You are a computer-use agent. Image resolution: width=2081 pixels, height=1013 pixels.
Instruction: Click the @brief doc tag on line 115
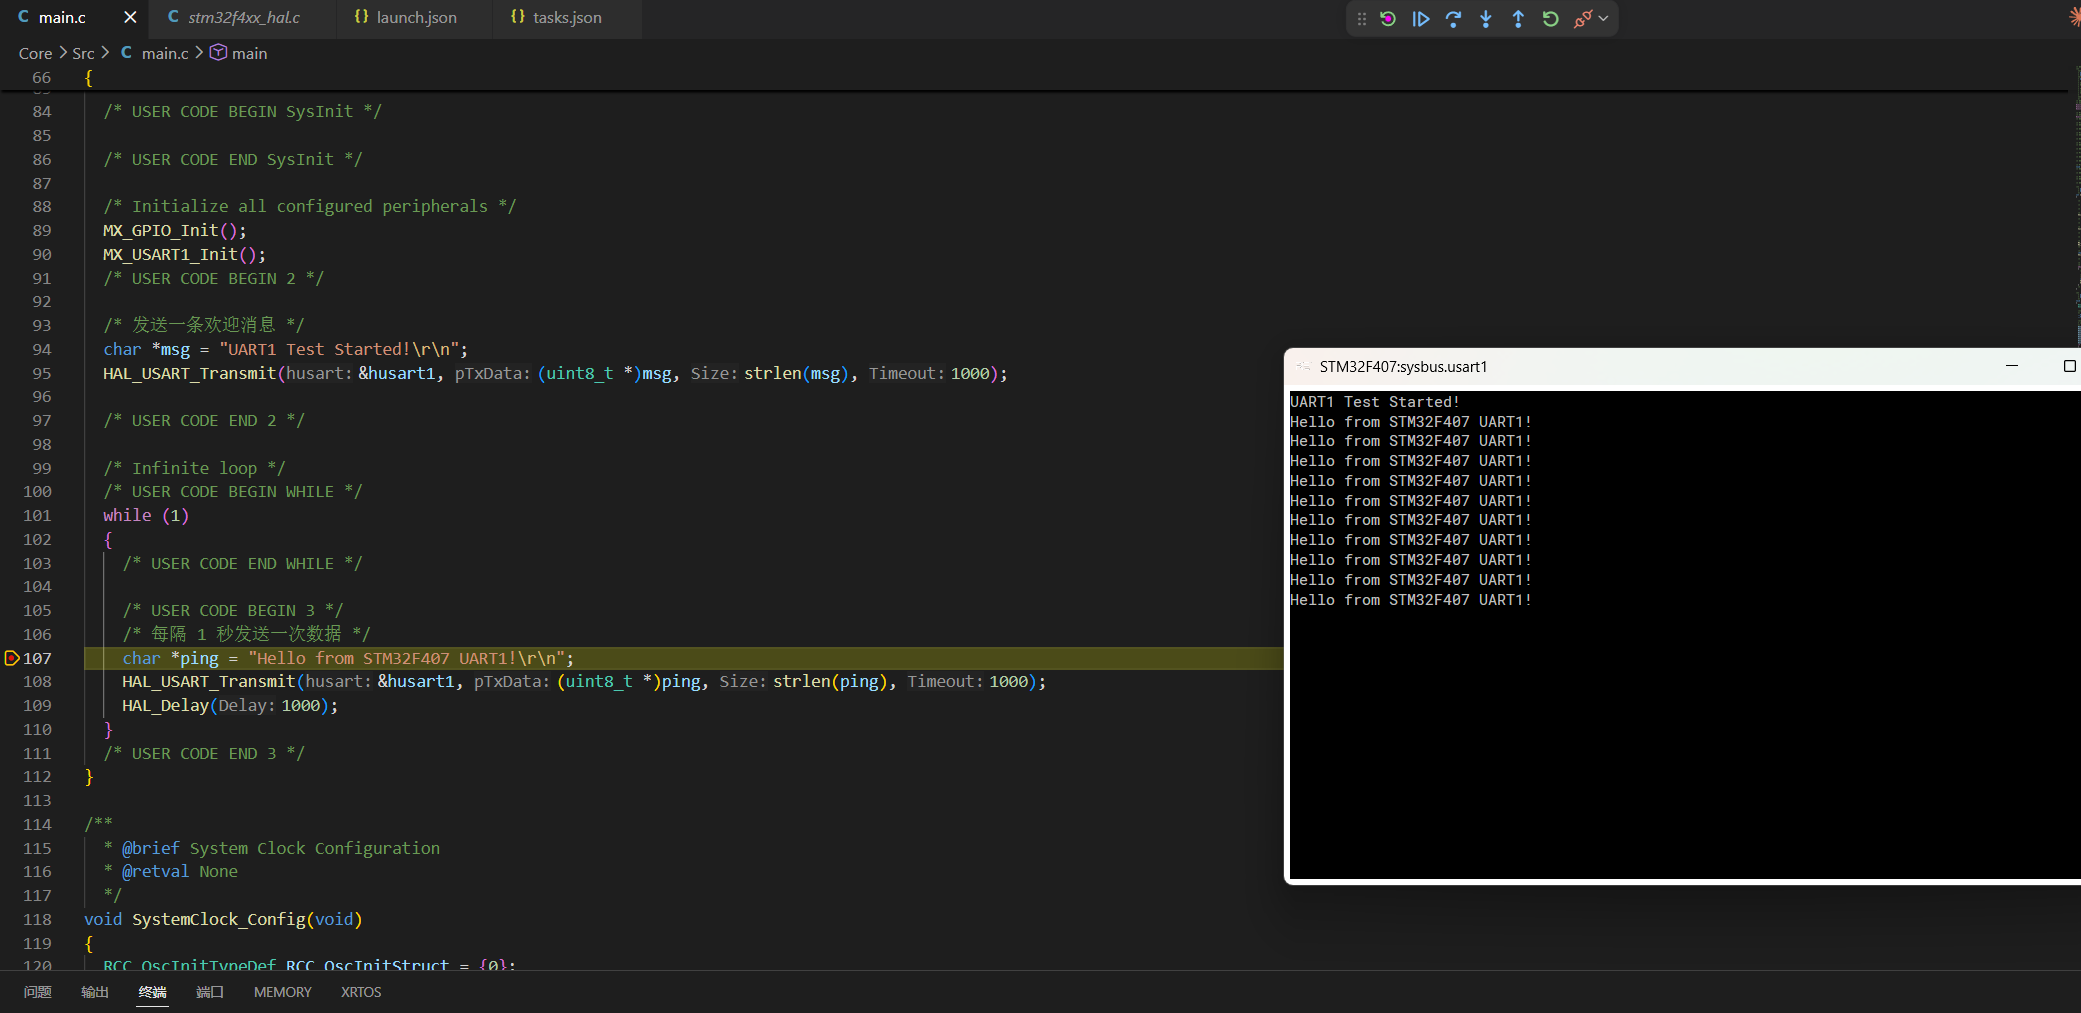[151, 848]
